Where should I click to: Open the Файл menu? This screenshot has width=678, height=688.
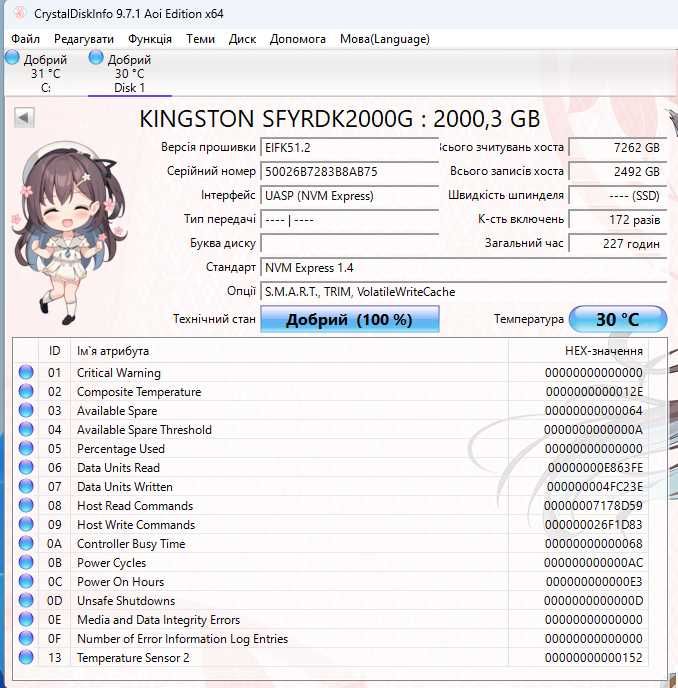pos(25,39)
